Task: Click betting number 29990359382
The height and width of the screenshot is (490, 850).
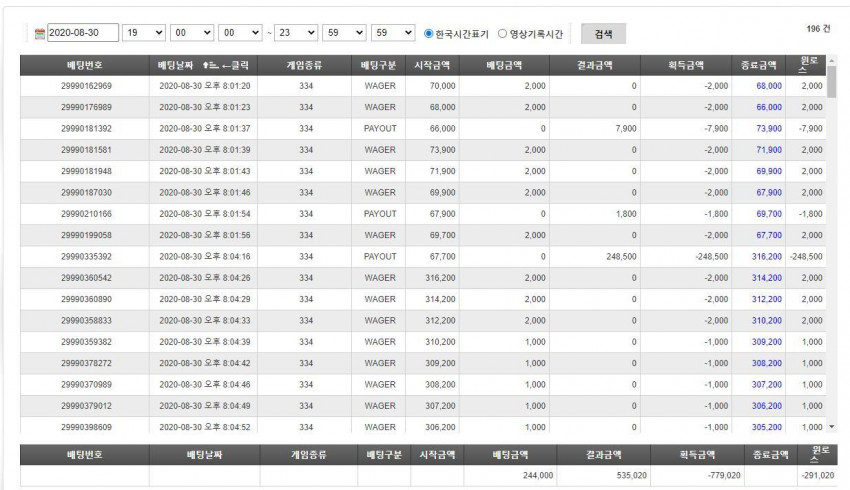Action: (x=86, y=342)
